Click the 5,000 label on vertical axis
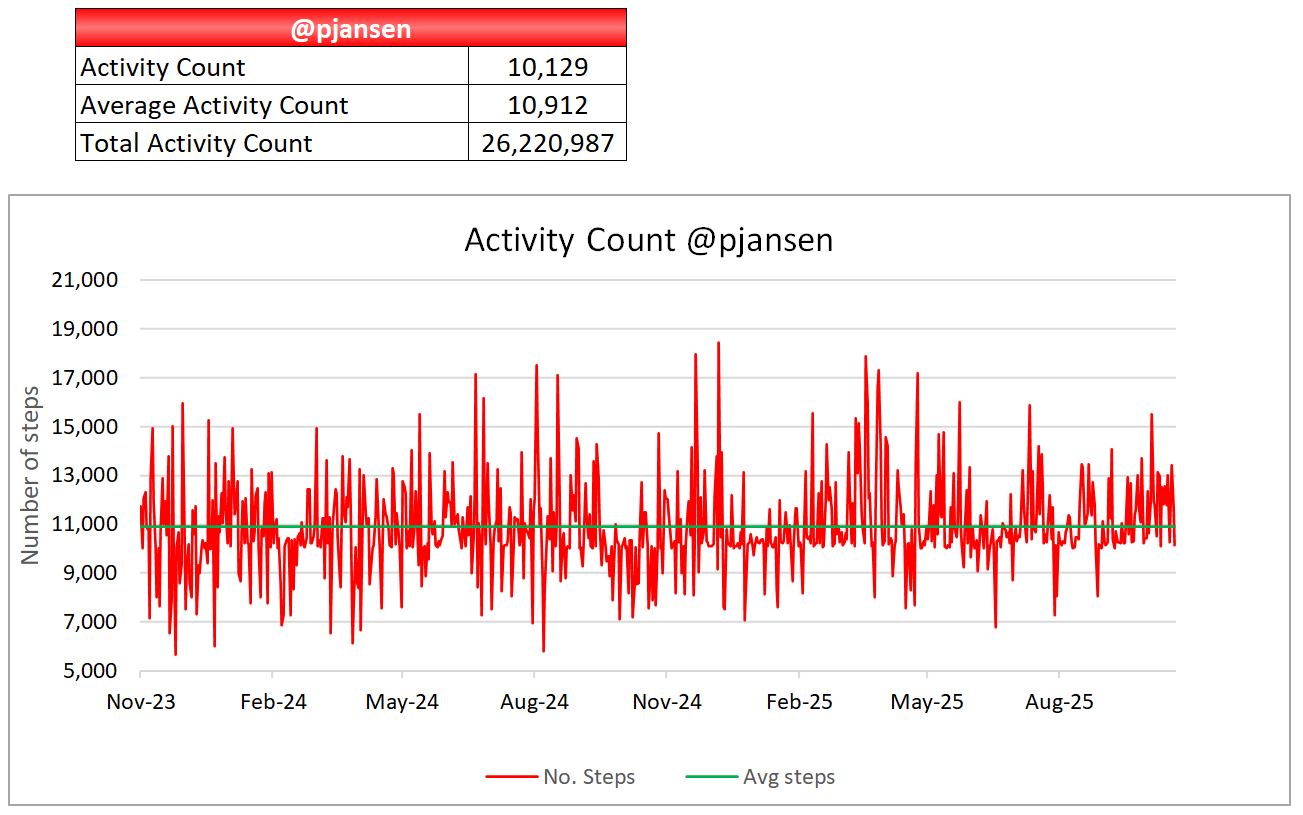The width and height of the screenshot is (1303, 815). coord(89,671)
